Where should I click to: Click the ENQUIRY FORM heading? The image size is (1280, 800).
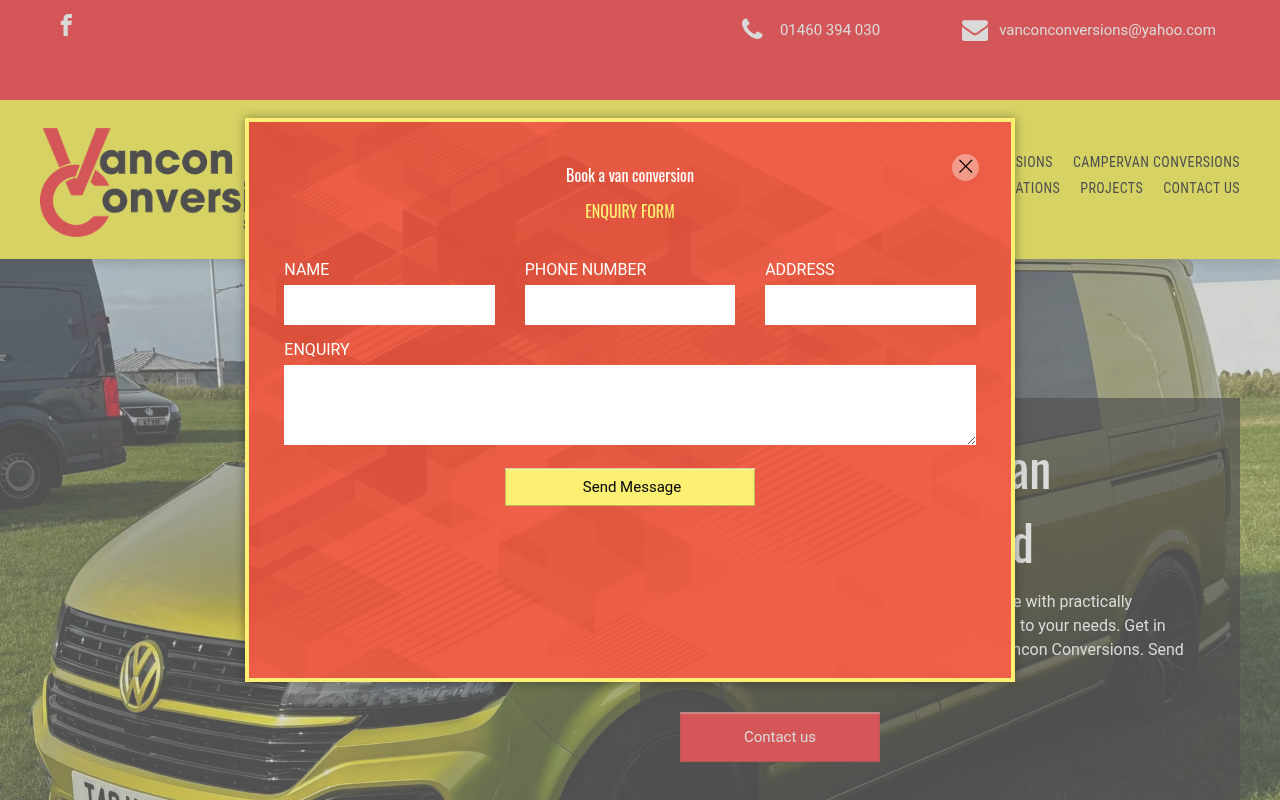click(629, 211)
